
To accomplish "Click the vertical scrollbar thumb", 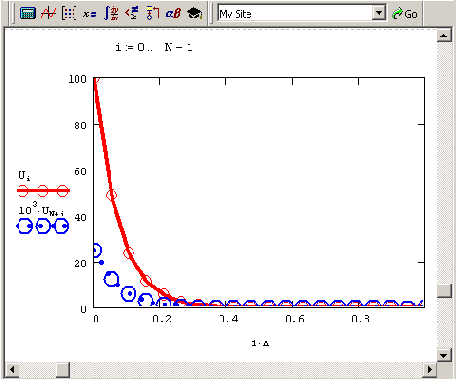I will (x=444, y=290).
